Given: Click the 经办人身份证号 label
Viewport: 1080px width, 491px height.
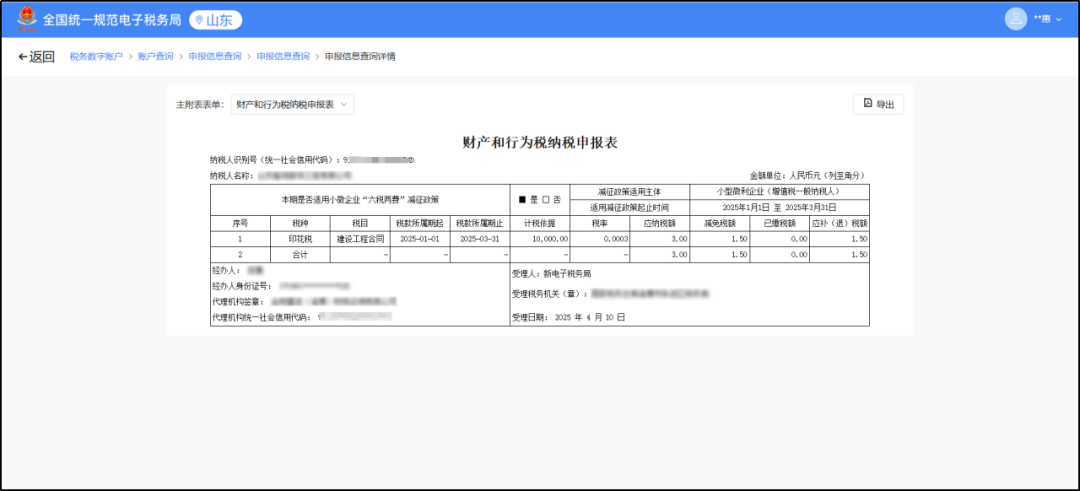Looking at the screenshot, I should coord(242,285).
